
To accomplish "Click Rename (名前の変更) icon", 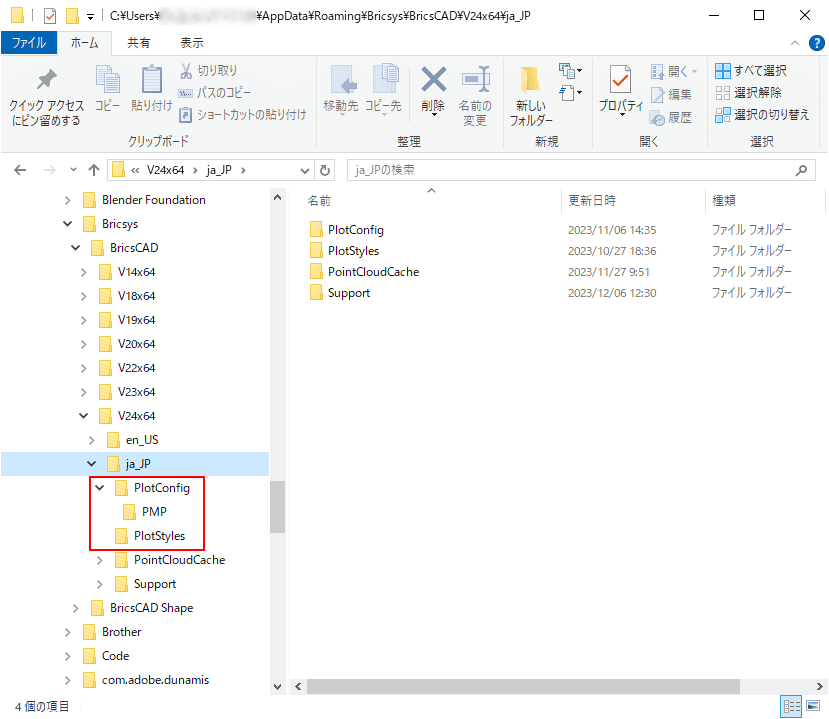I will coord(475,80).
